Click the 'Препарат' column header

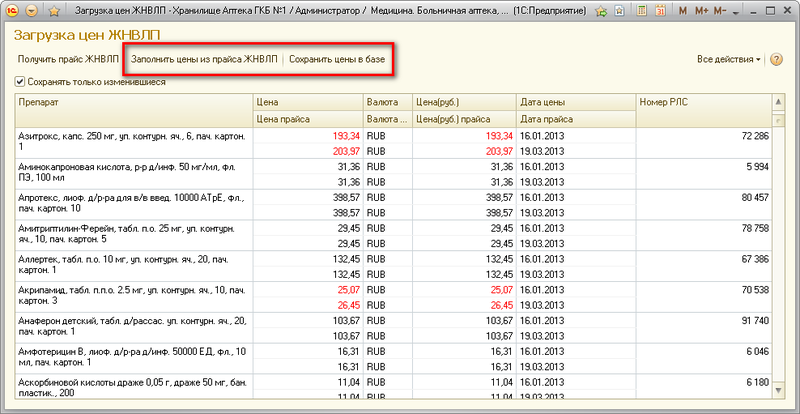[134, 110]
